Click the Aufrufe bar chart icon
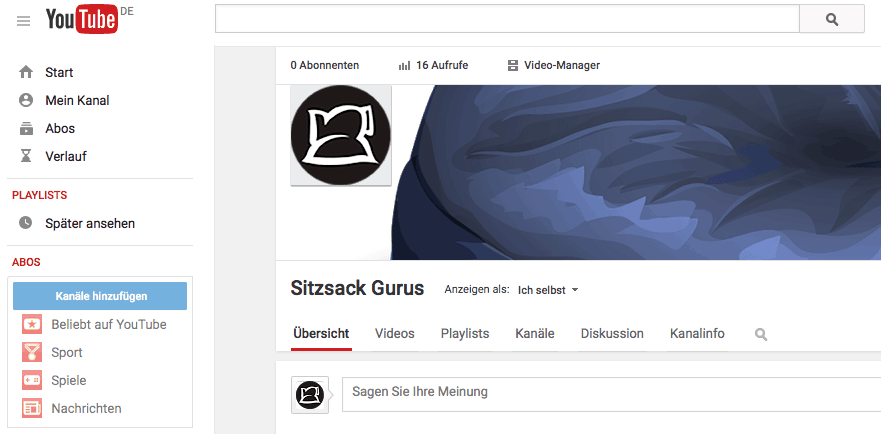 (405, 66)
